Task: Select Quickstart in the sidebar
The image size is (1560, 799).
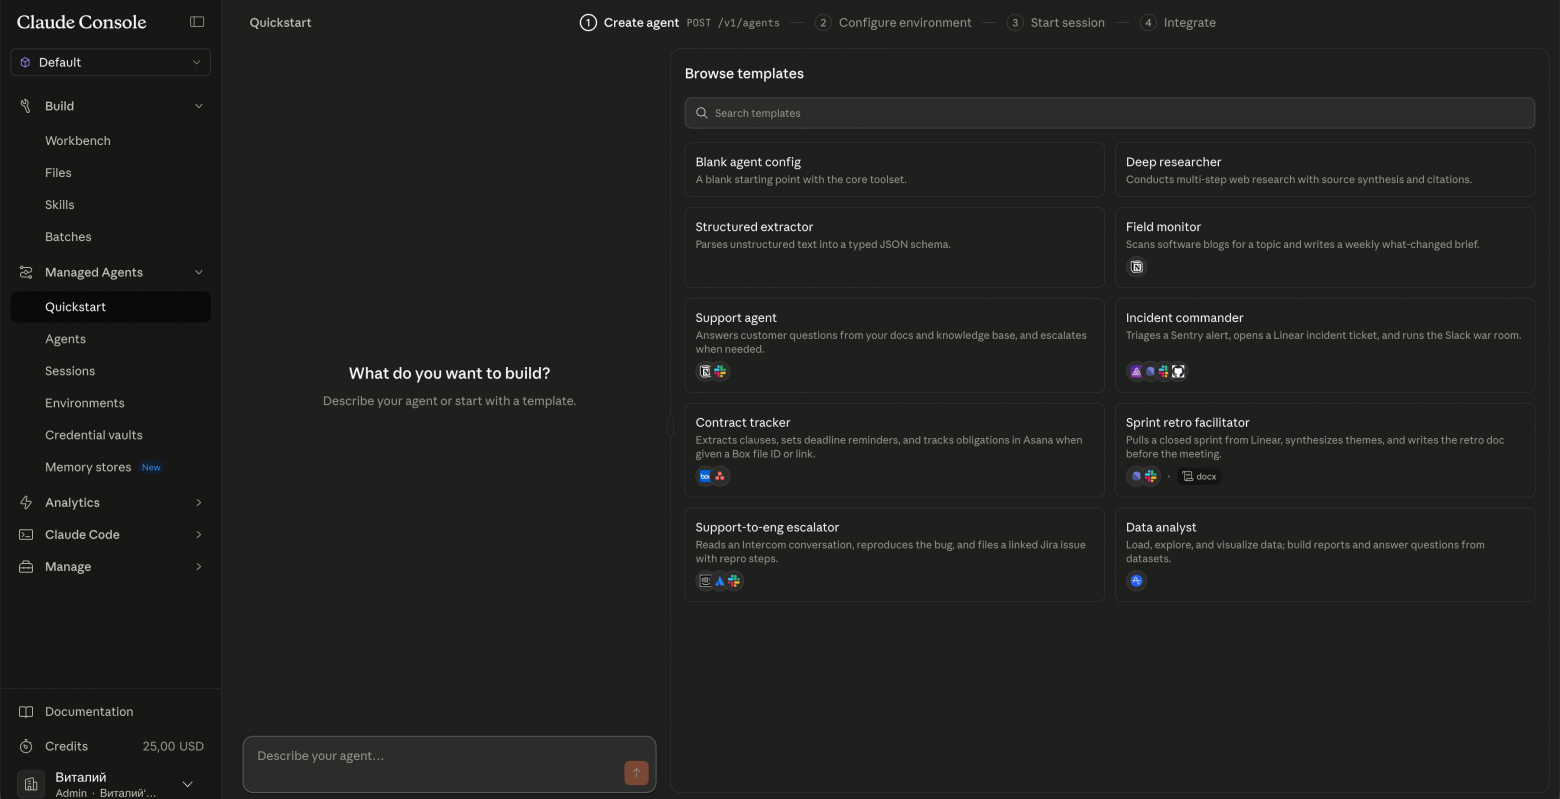Action: click(110, 307)
